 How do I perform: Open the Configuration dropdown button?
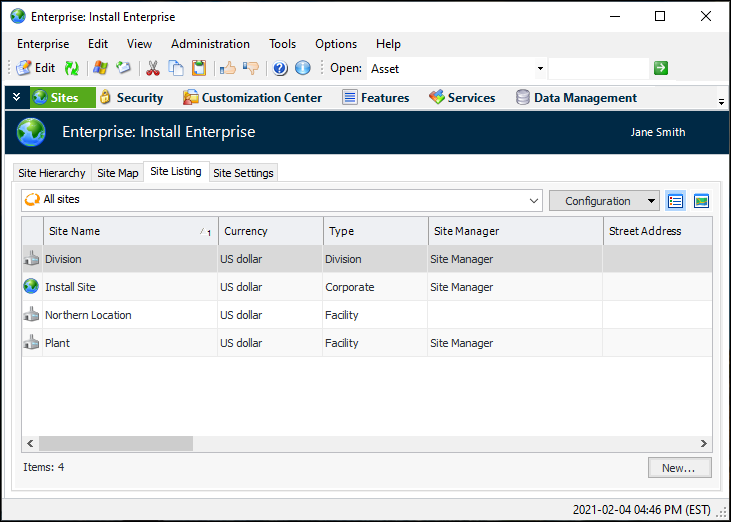point(604,201)
